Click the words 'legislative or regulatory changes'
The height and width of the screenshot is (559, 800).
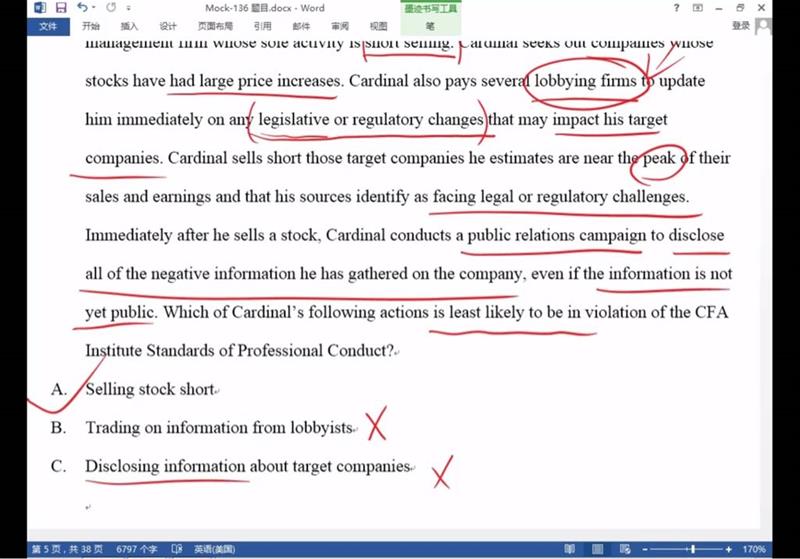(x=370, y=120)
